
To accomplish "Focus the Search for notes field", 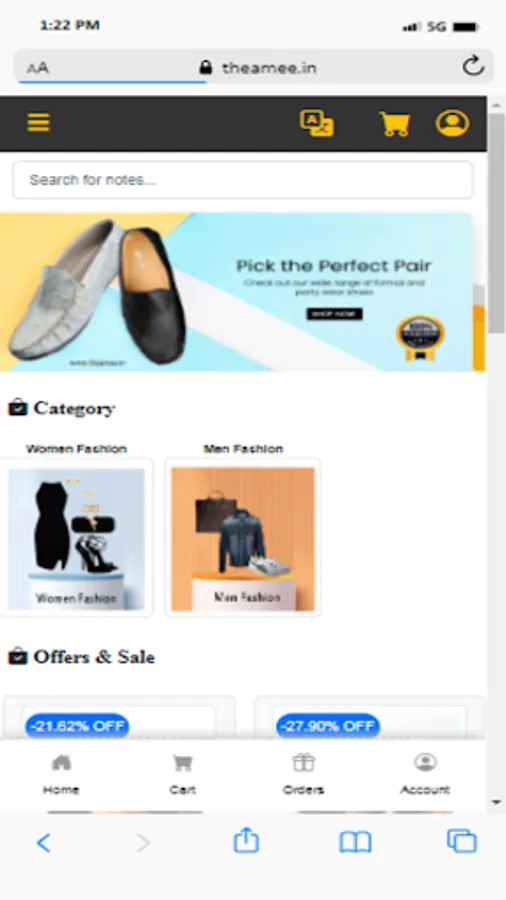I will (x=243, y=180).
